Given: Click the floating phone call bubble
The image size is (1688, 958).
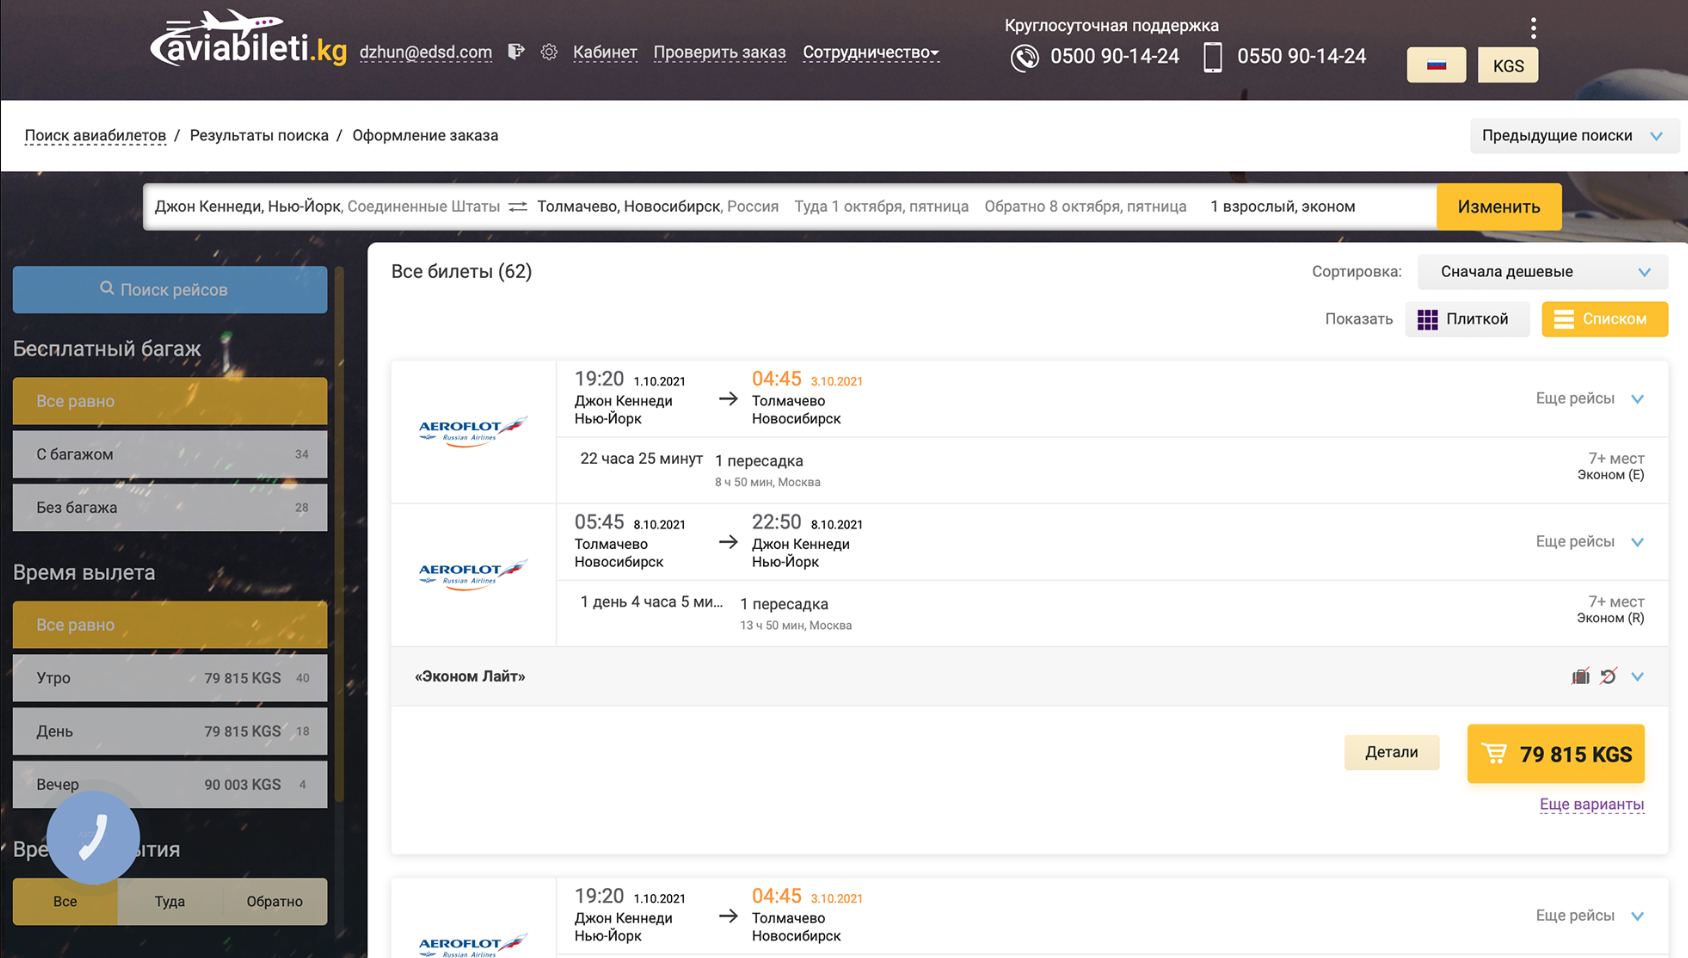Looking at the screenshot, I should (93, 837).
